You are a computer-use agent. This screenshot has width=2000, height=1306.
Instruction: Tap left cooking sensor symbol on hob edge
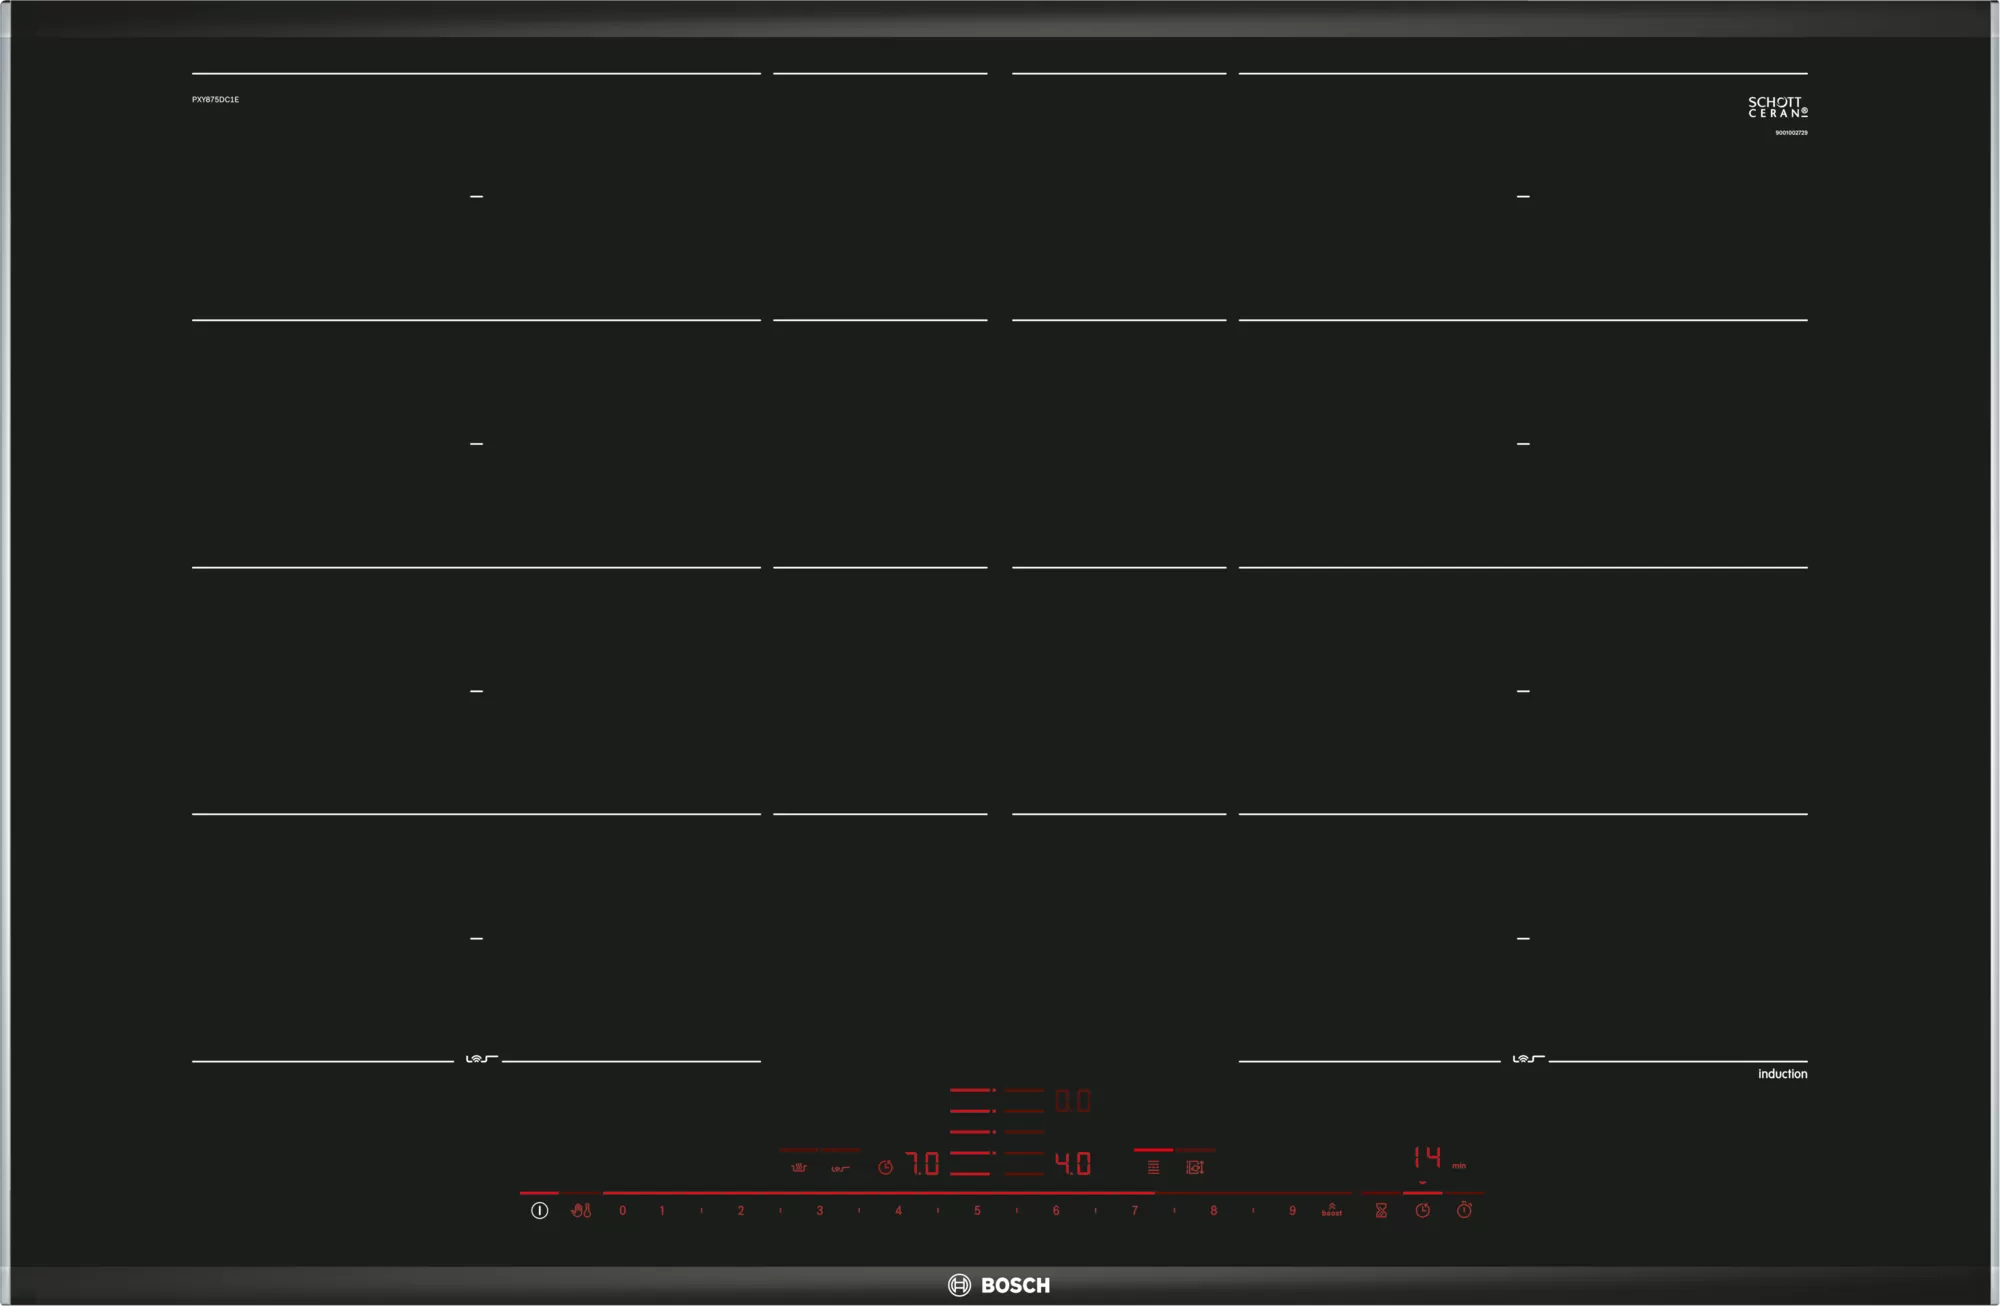(x=480, y=1059)
